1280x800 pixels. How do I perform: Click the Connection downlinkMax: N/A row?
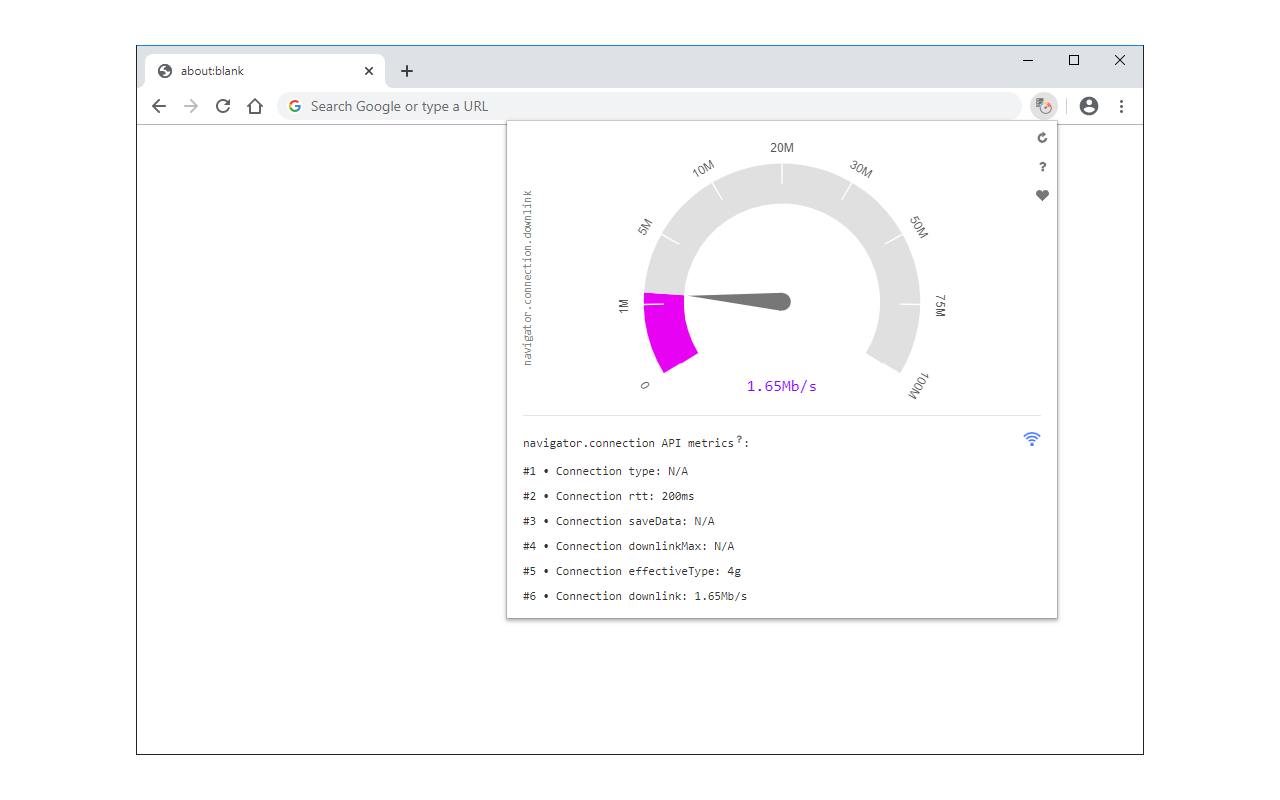pyautogui.click(x=628, y=546)
